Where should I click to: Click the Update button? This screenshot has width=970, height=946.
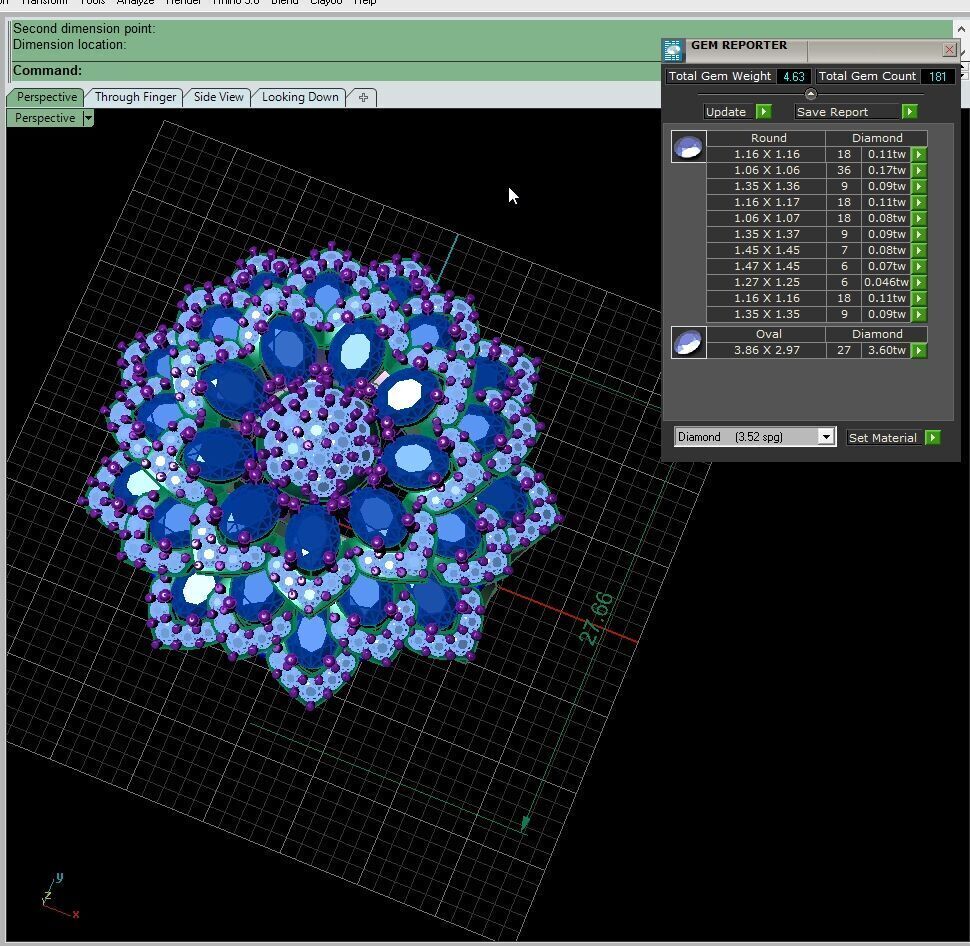click(729, 112)
